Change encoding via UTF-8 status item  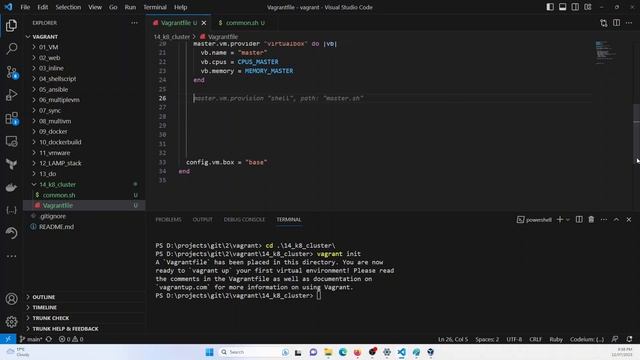tap(514, 339)
